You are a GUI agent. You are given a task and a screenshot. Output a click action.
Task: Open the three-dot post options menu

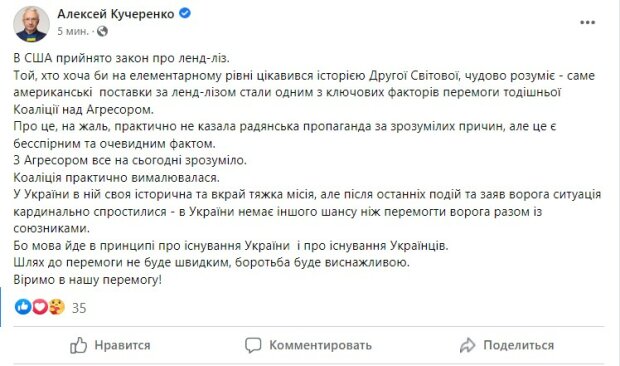pyautogui.click(x=587, y=22)
